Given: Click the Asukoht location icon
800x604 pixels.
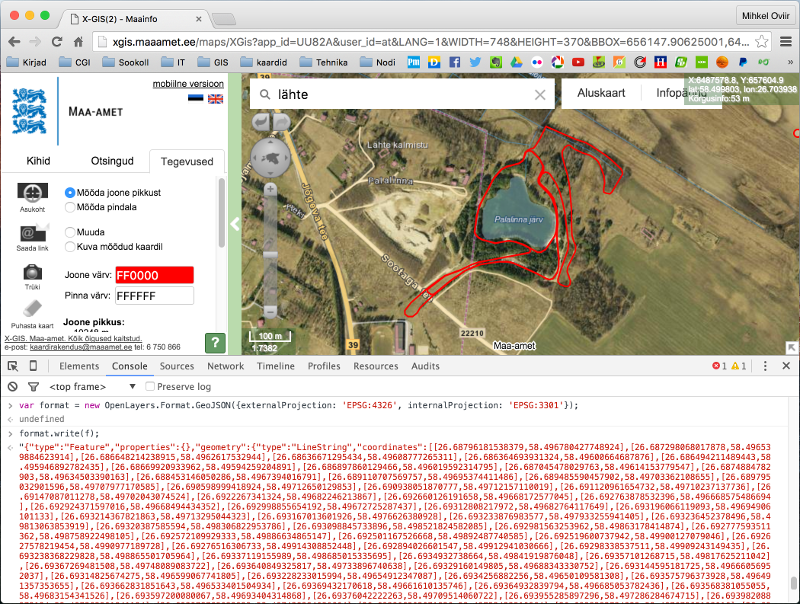Looking at the screenshot, I should 33,192.
